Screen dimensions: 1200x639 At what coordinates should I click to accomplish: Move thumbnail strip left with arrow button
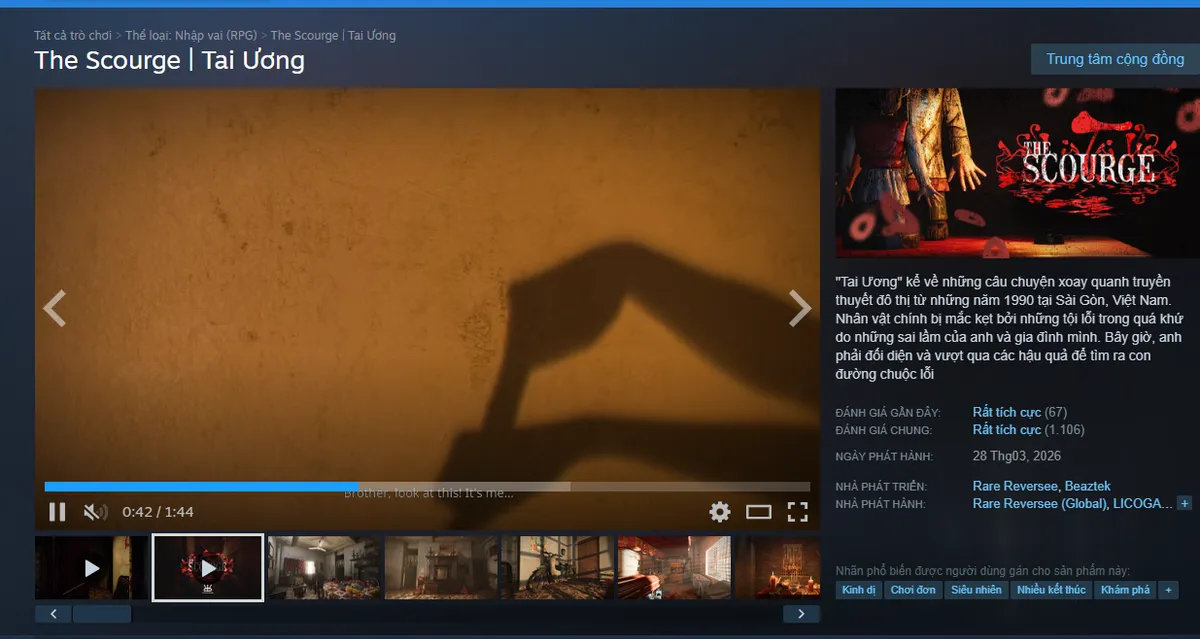53,614
